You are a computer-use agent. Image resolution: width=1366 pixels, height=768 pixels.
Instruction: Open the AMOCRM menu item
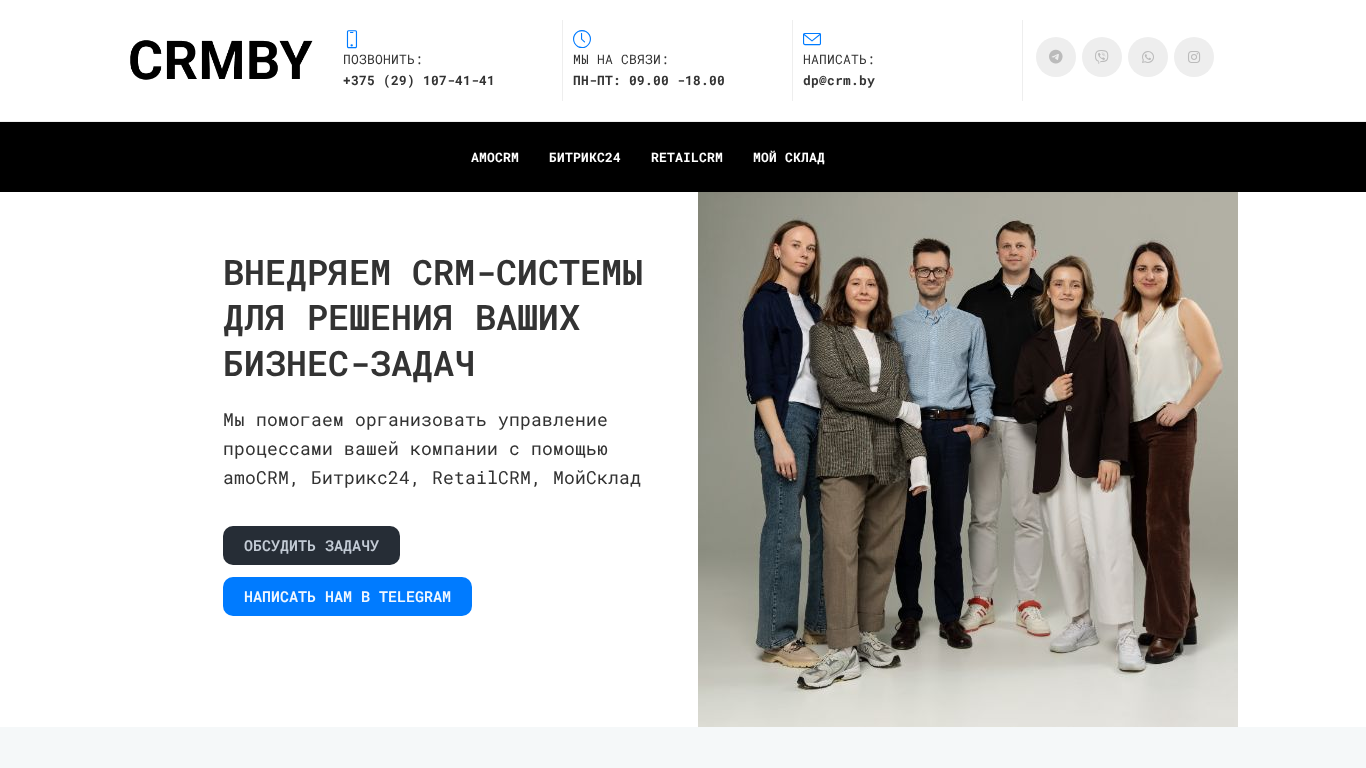495,157
